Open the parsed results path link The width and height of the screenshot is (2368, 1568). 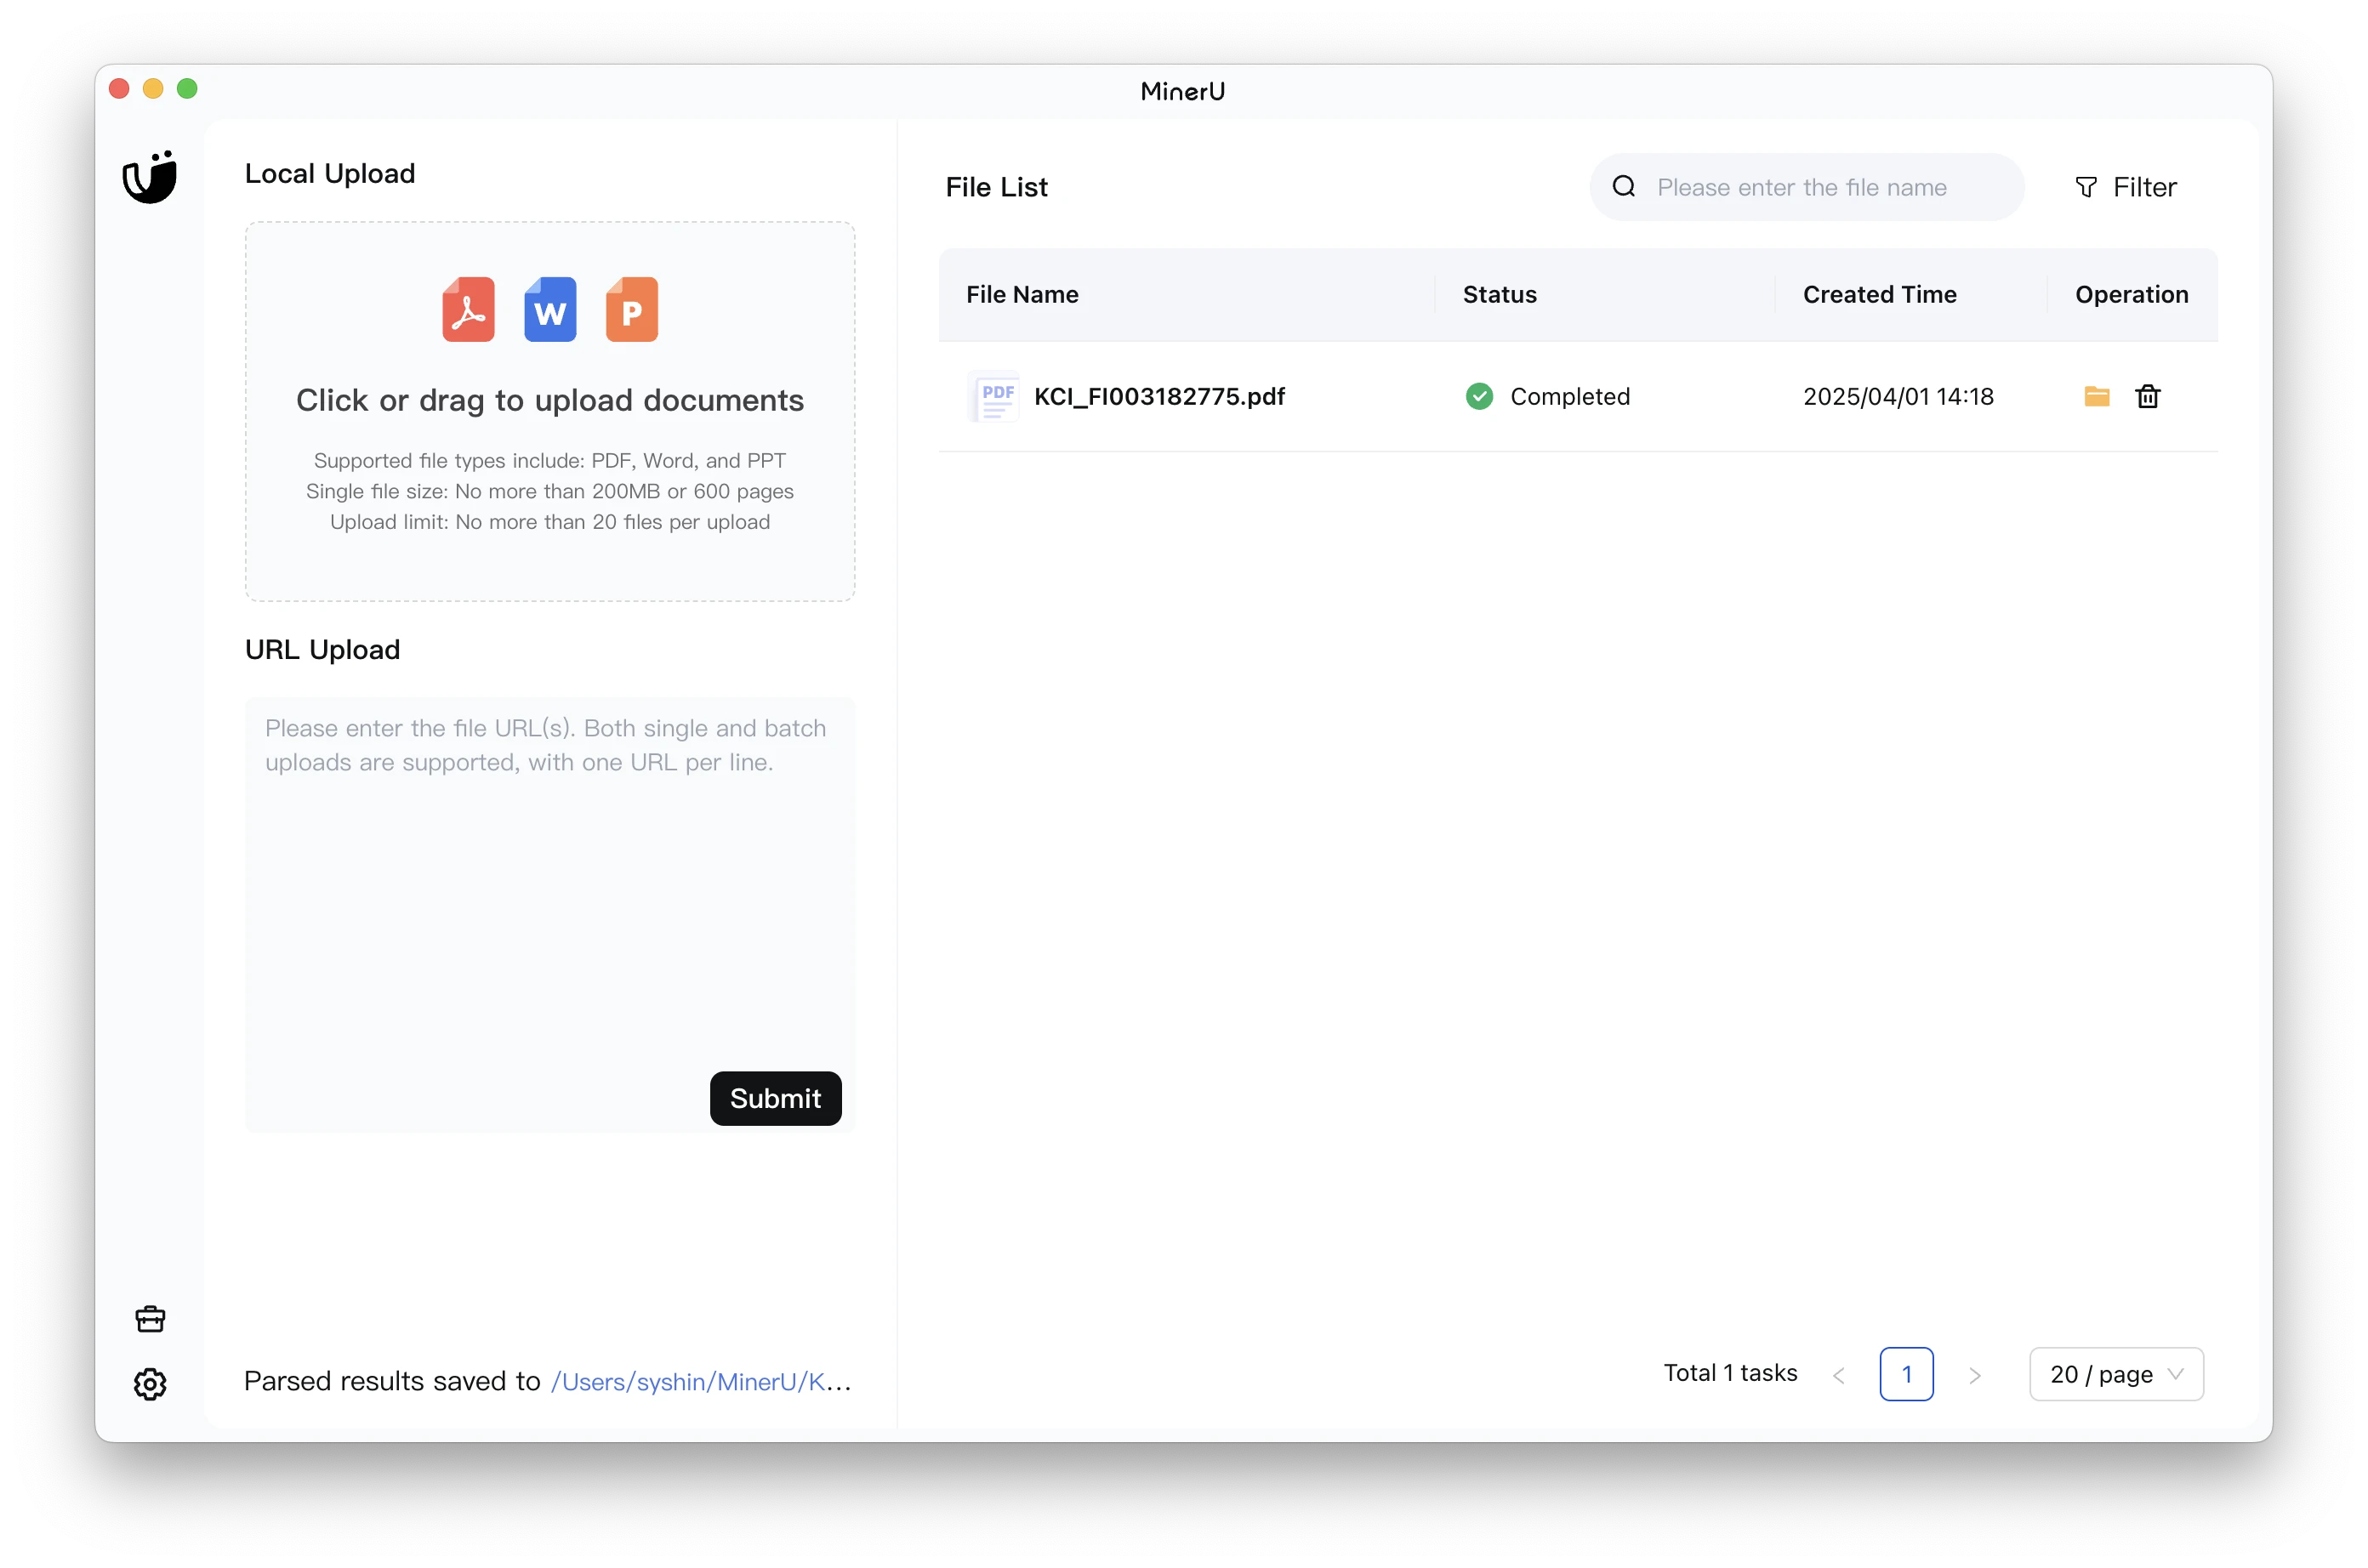tap(701, 1382)
